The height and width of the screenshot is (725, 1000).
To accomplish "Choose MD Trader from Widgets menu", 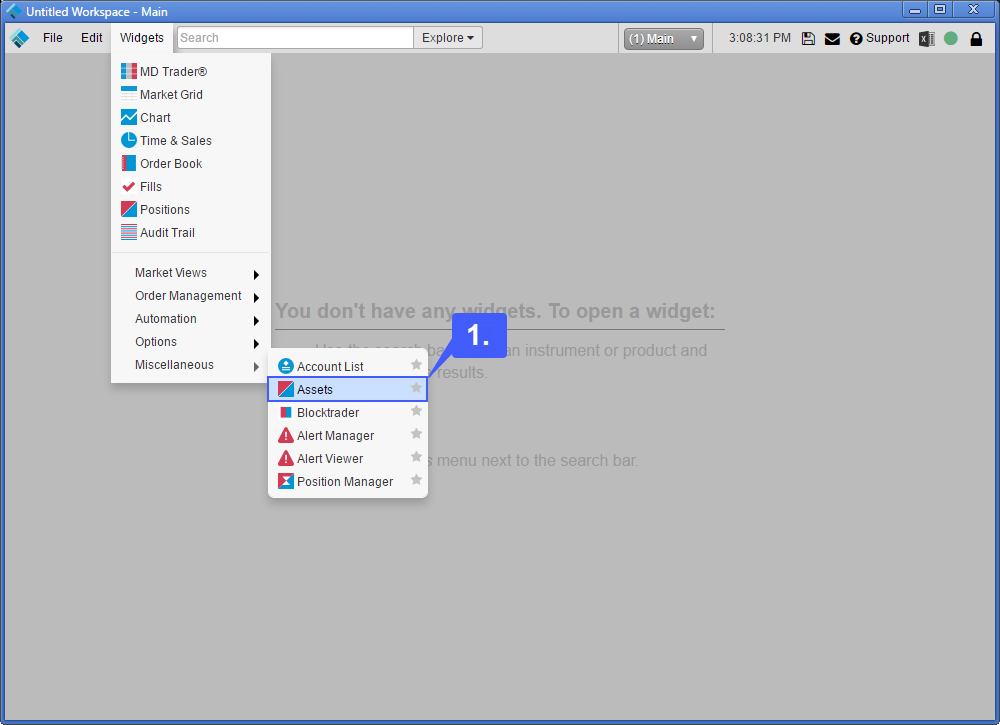I will (x=191, y=71).
